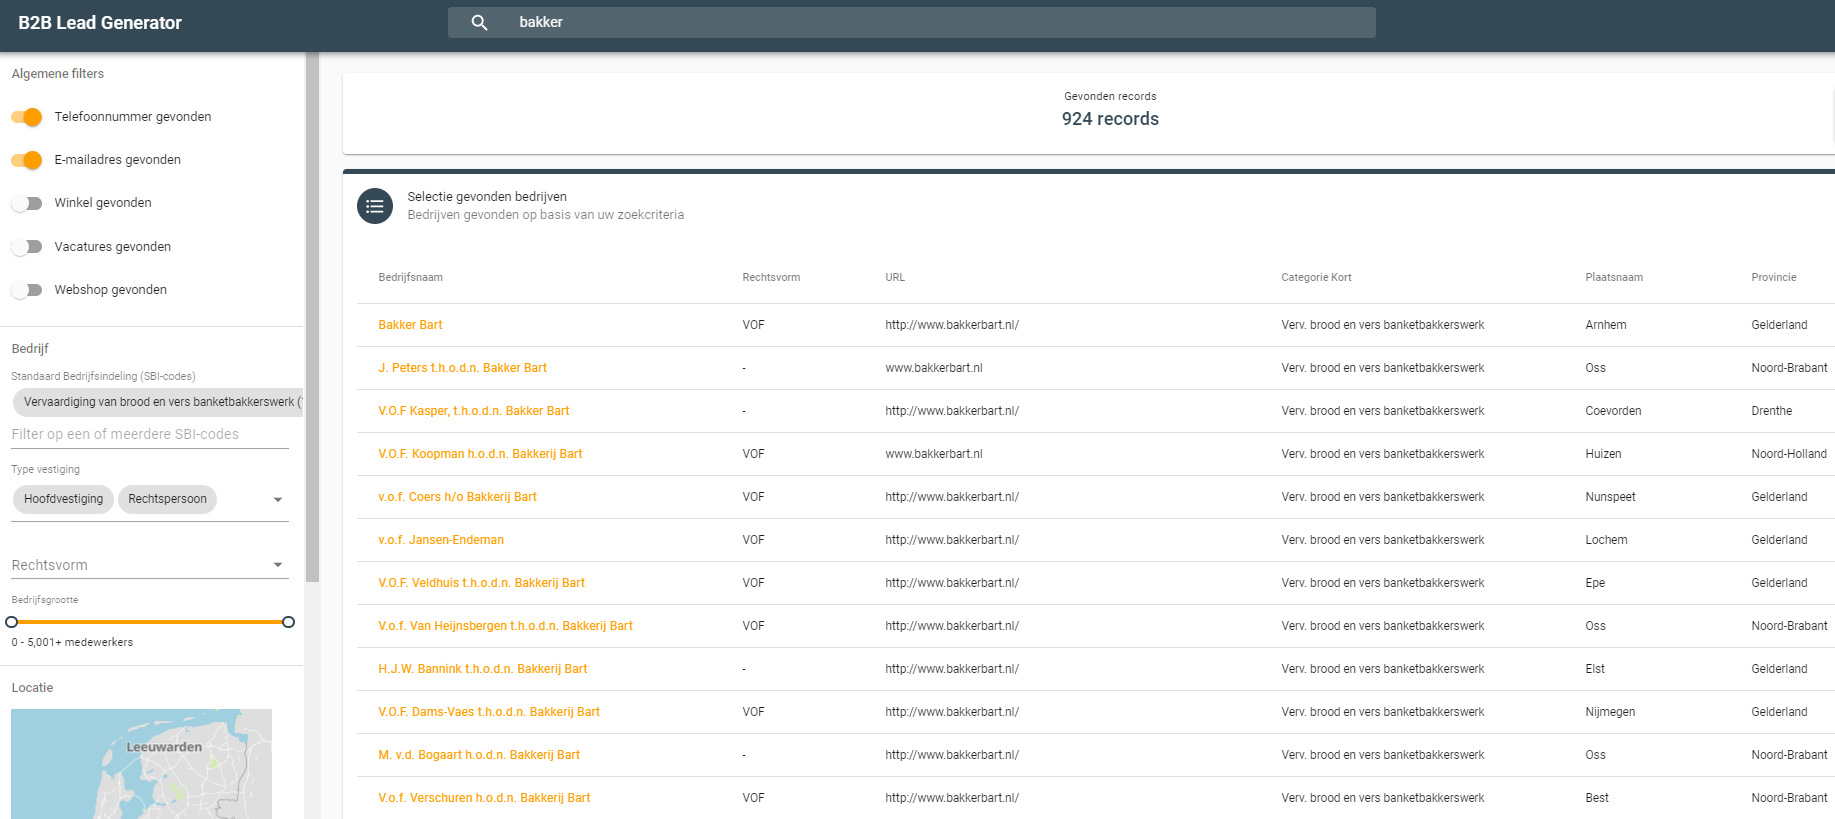Image resolution: width=1835 pixels, height=819 pixels.
Task: Open V.O.F. Dams-Vaes t.h.o.d.n. Bakkerij Bart
Action: [489, 712]
